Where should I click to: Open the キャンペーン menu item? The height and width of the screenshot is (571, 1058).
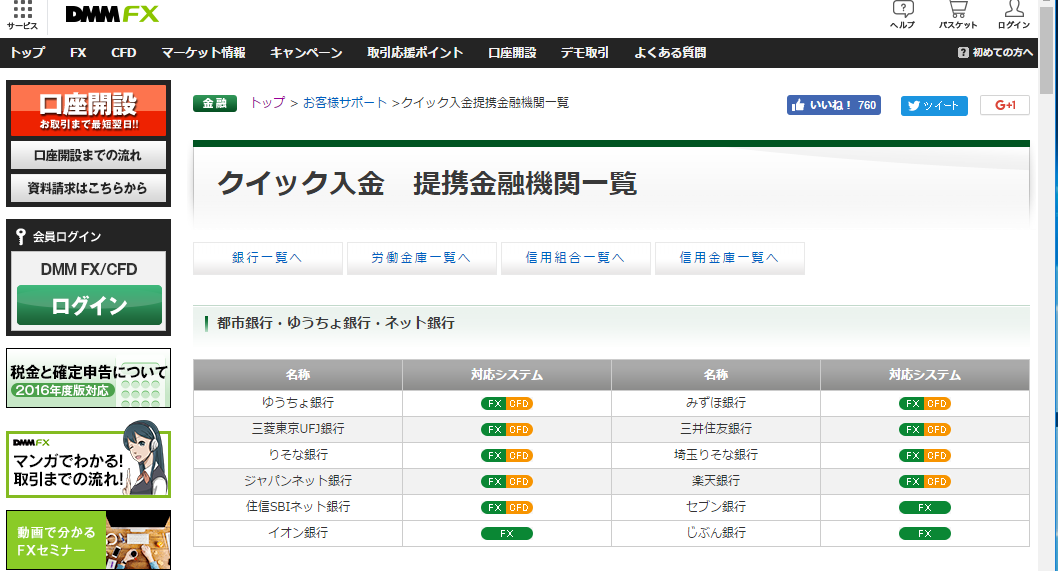click(x=306, y=53)
